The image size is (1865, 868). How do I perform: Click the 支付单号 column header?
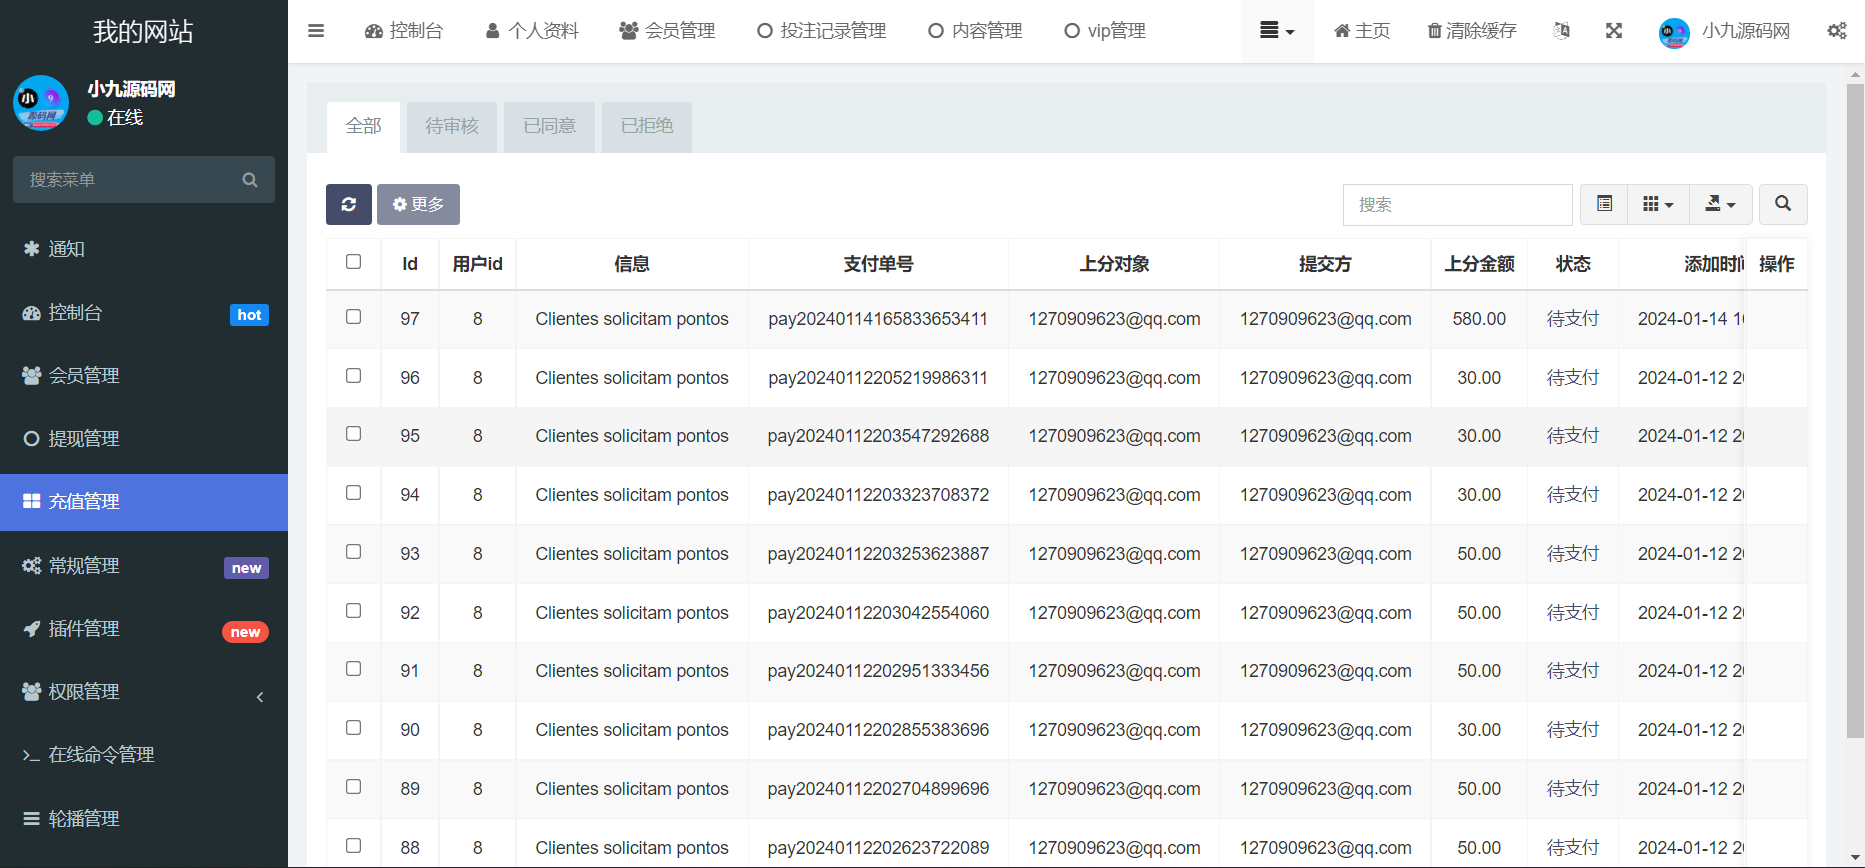coord(878,264)
